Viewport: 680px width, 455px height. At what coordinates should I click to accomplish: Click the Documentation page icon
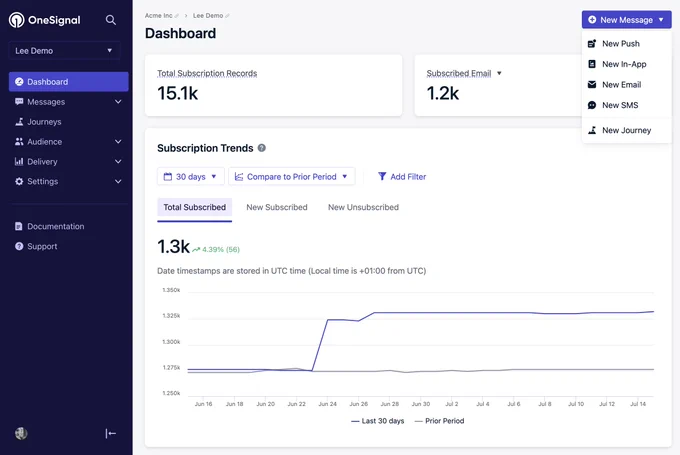coord(19,226)
